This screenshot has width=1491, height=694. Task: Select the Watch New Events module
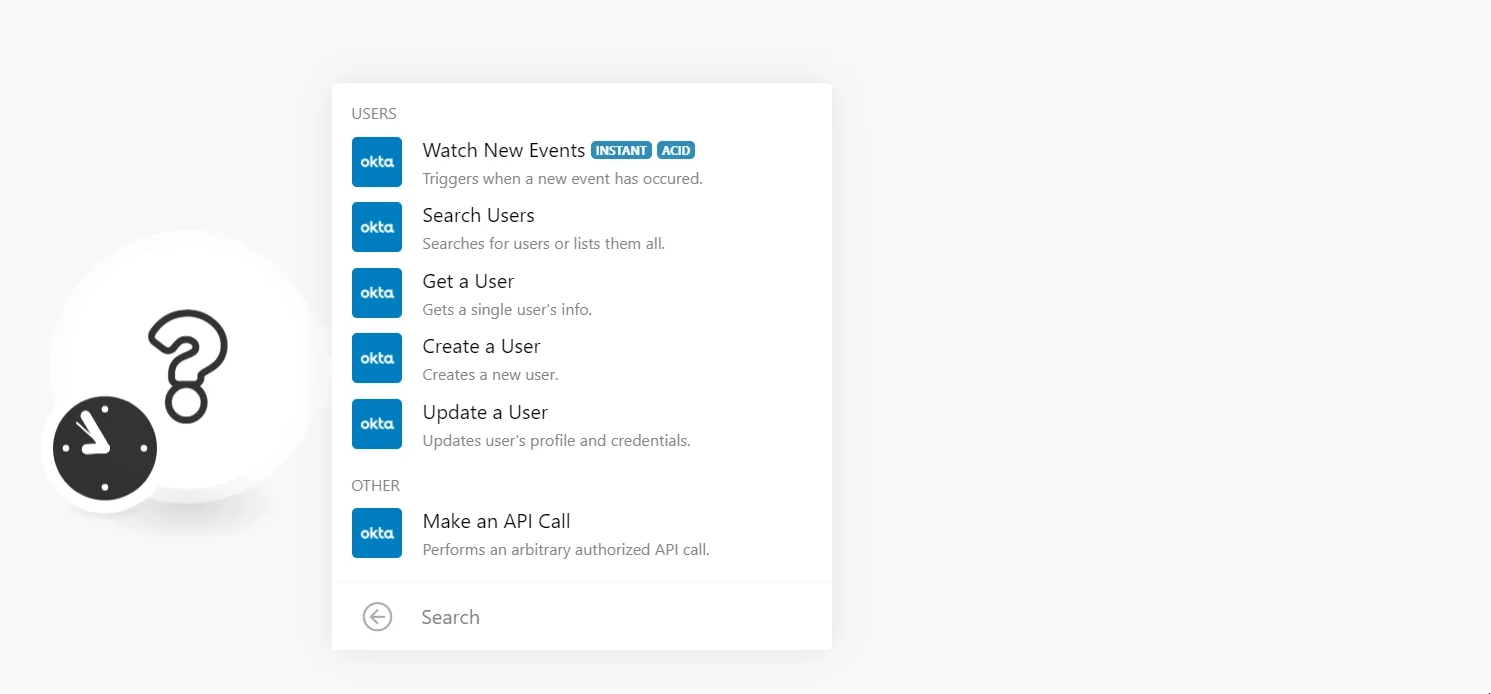pyautogui.click(x=582, y=163)
